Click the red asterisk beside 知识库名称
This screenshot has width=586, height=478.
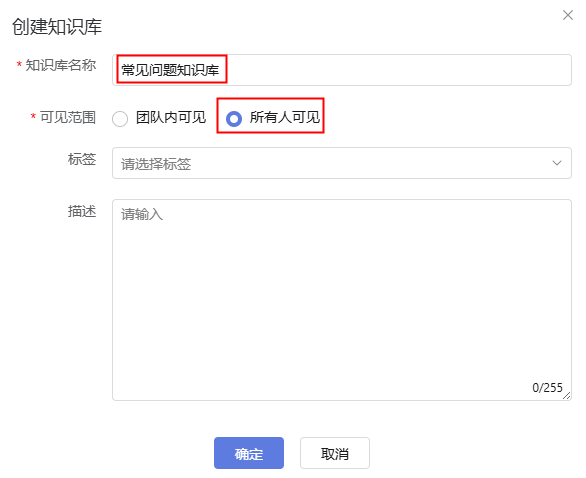click(19, 65)
